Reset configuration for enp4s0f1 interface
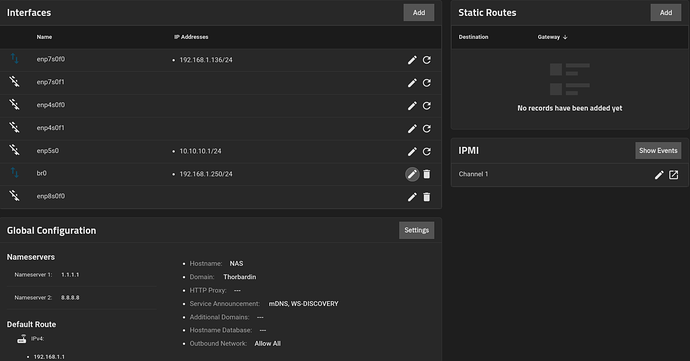This screenshot has height=361, width=690. (x=426, y=129)
